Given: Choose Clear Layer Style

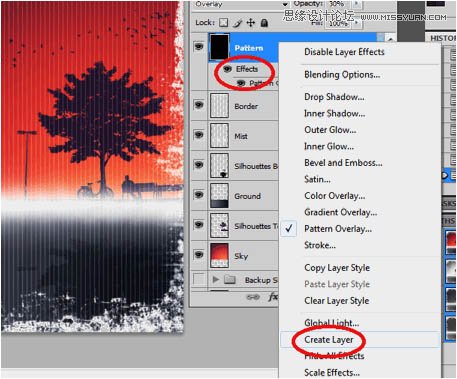Looking at the screenshot, I should (337, 301).
